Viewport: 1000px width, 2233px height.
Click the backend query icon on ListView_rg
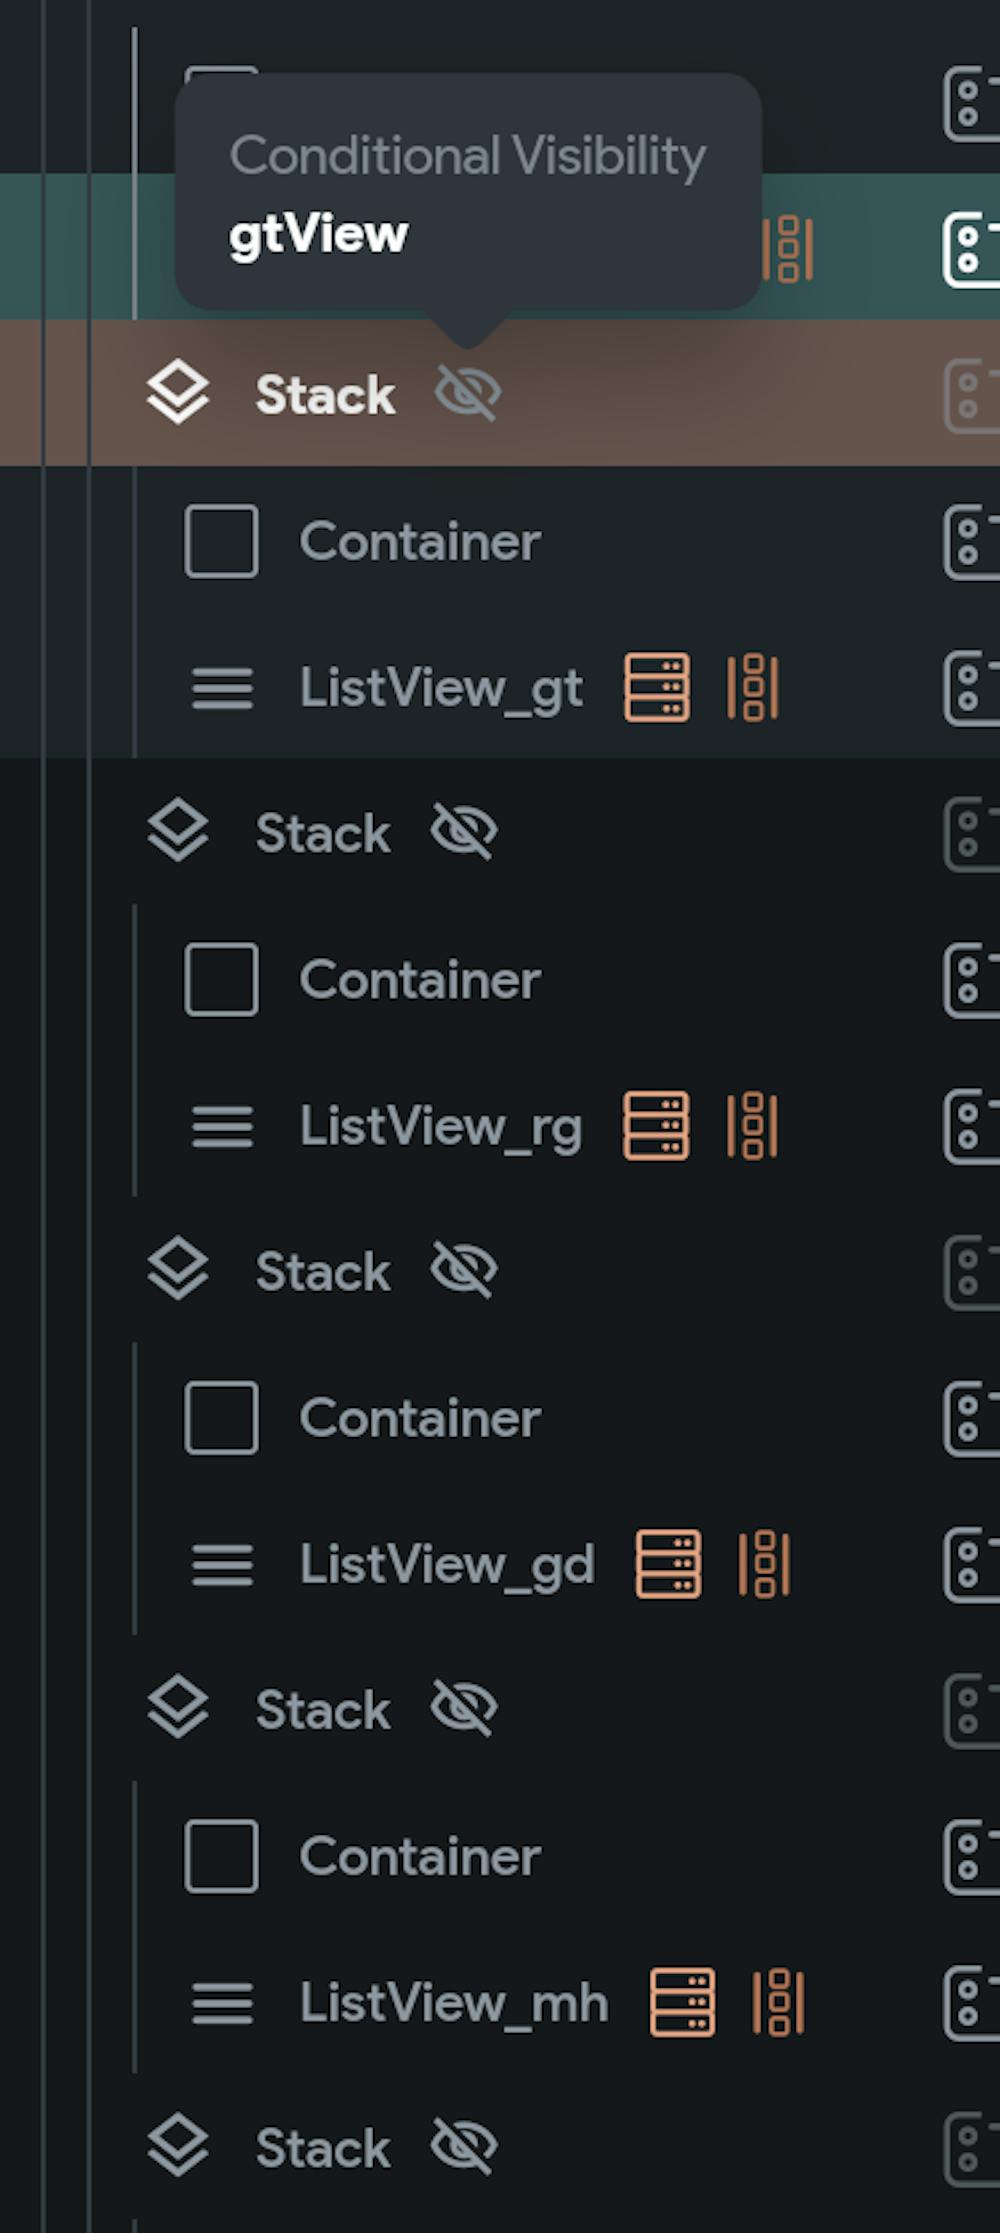656,1125
